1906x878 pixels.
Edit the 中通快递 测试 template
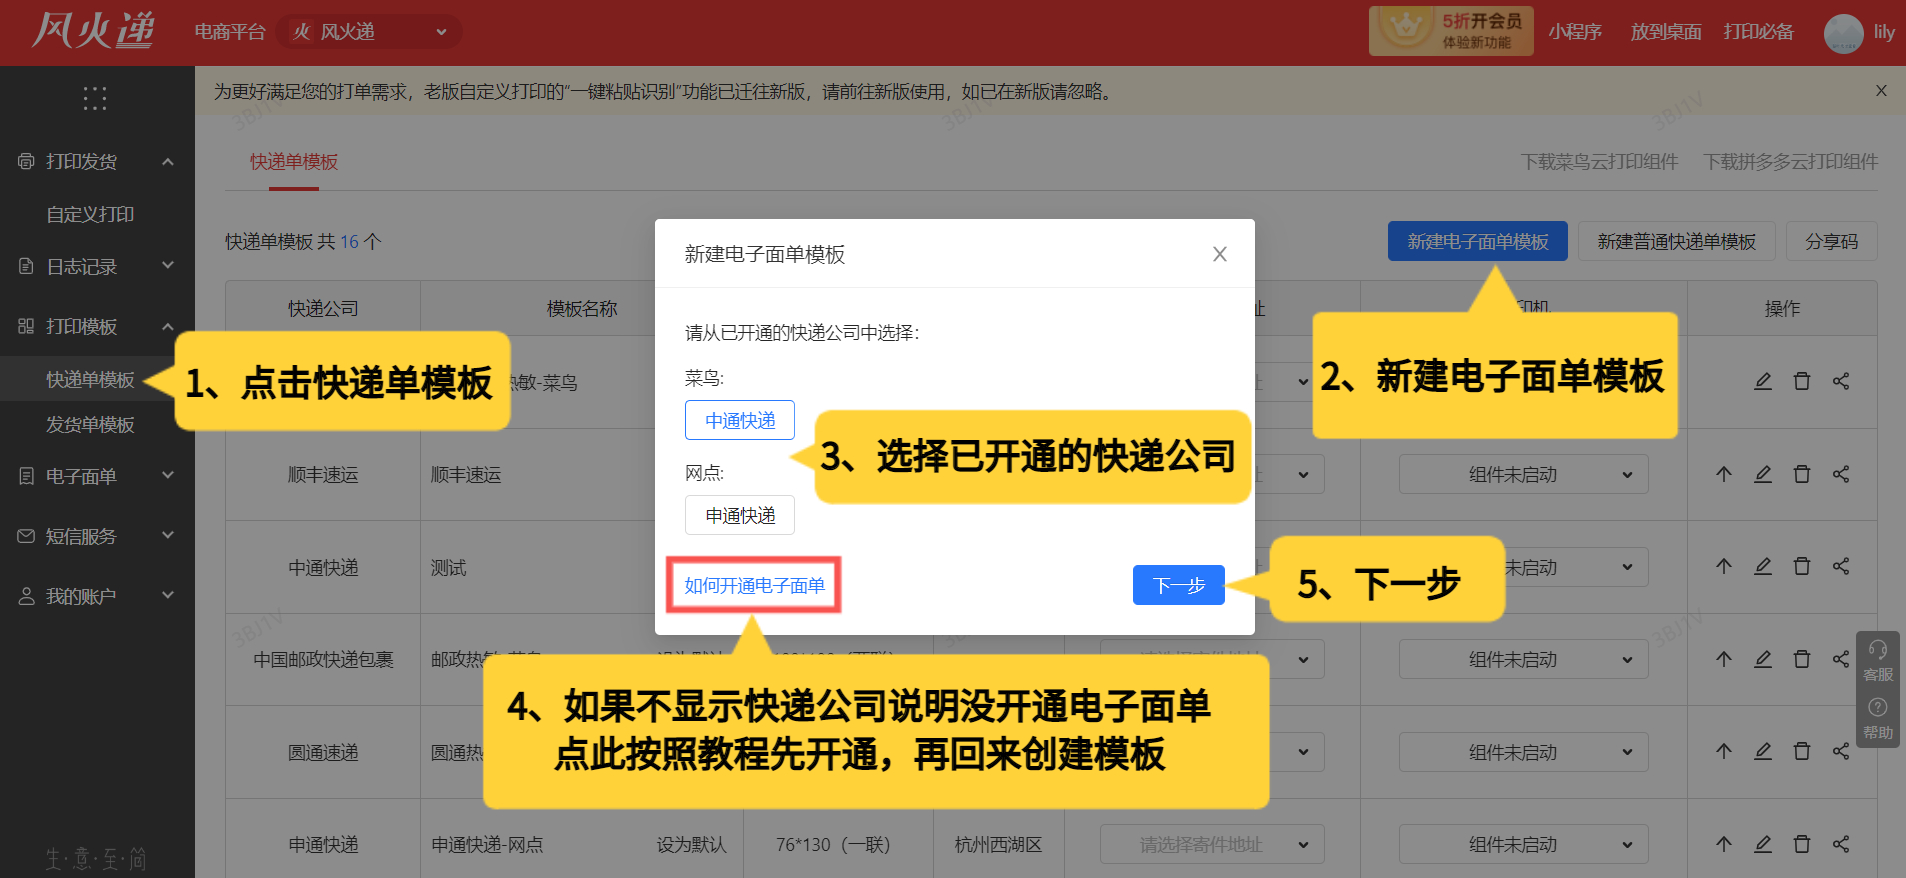tap(1763, 566)
